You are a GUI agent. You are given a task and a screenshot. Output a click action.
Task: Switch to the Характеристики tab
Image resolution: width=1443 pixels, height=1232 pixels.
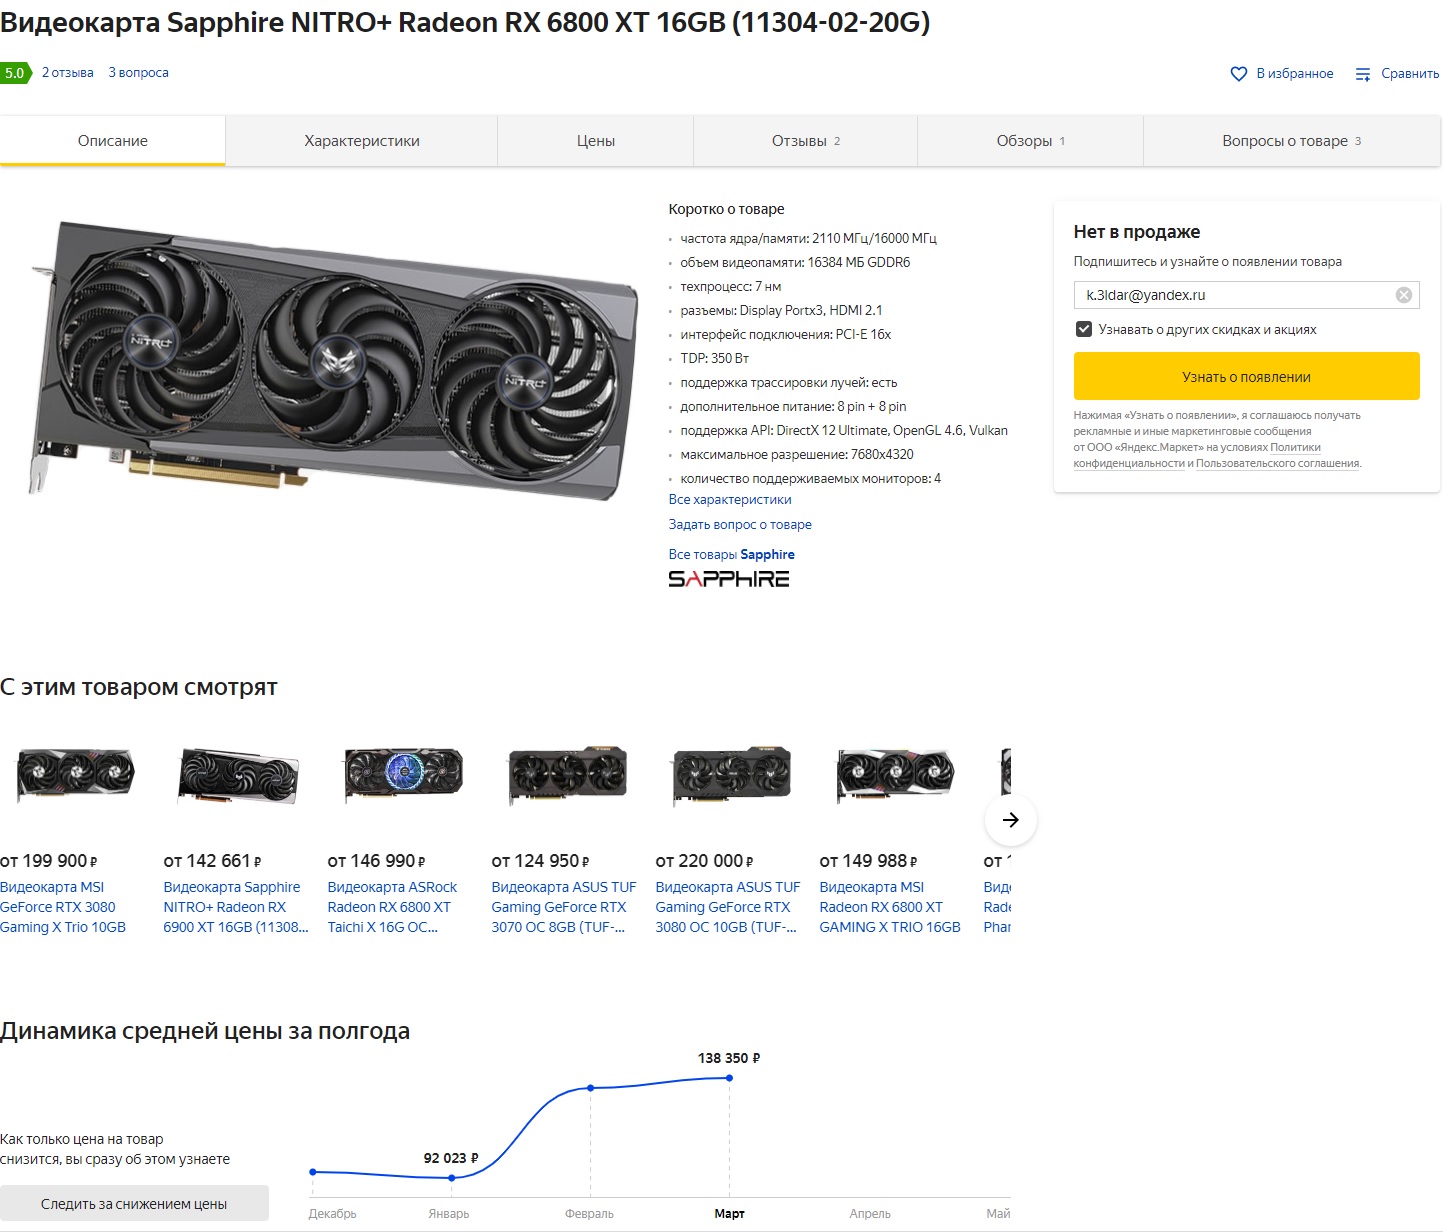click(x=362, y=141)
